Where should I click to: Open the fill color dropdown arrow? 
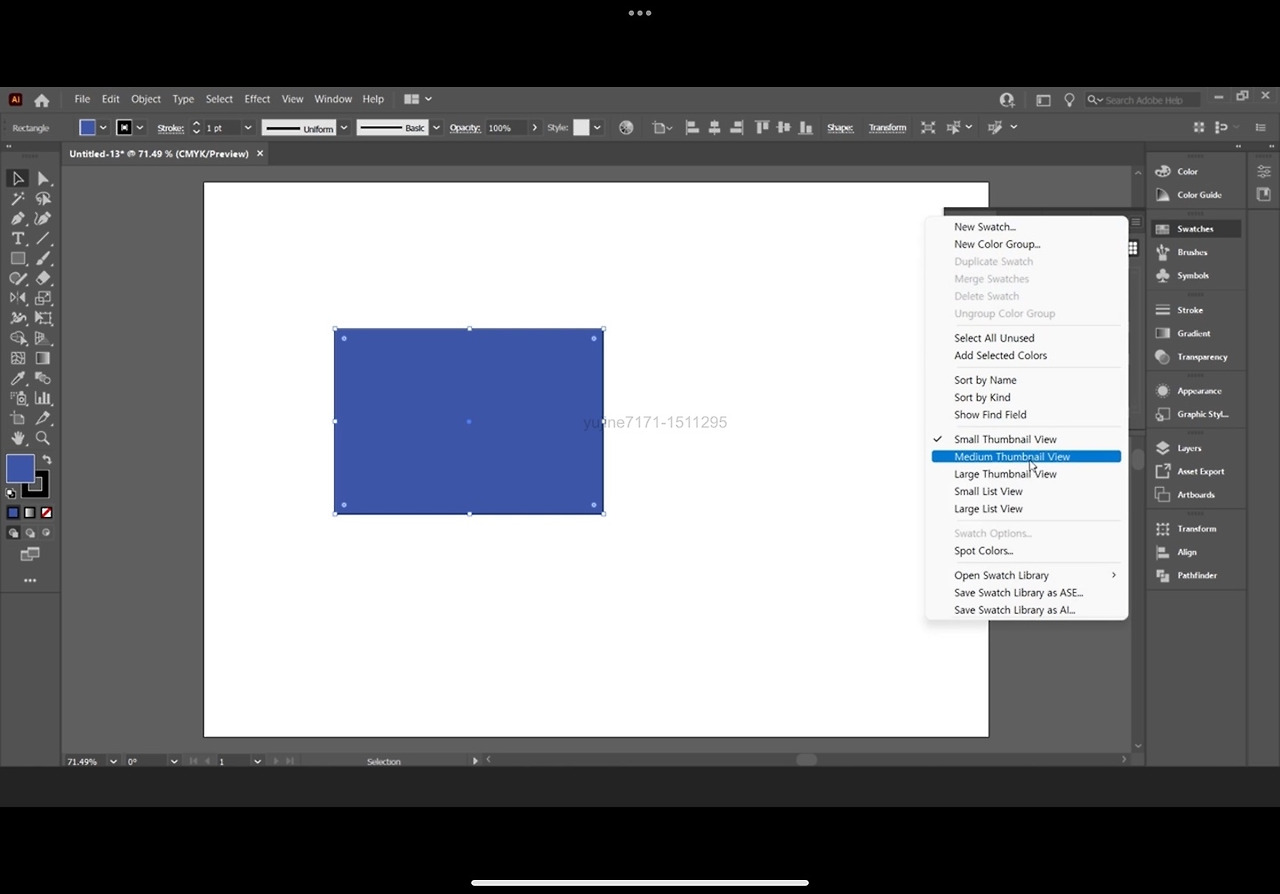pyautogui.click(x=103, y=128)
